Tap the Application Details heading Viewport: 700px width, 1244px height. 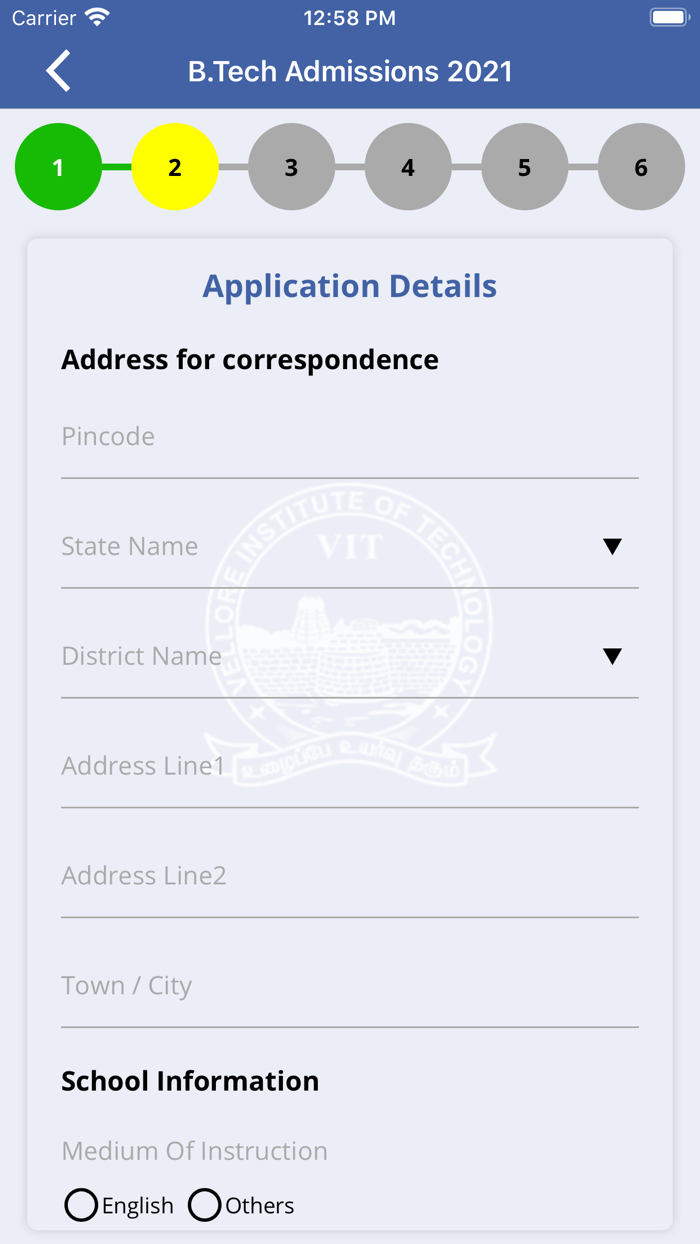pyautogui.click(x=350, y=286)
